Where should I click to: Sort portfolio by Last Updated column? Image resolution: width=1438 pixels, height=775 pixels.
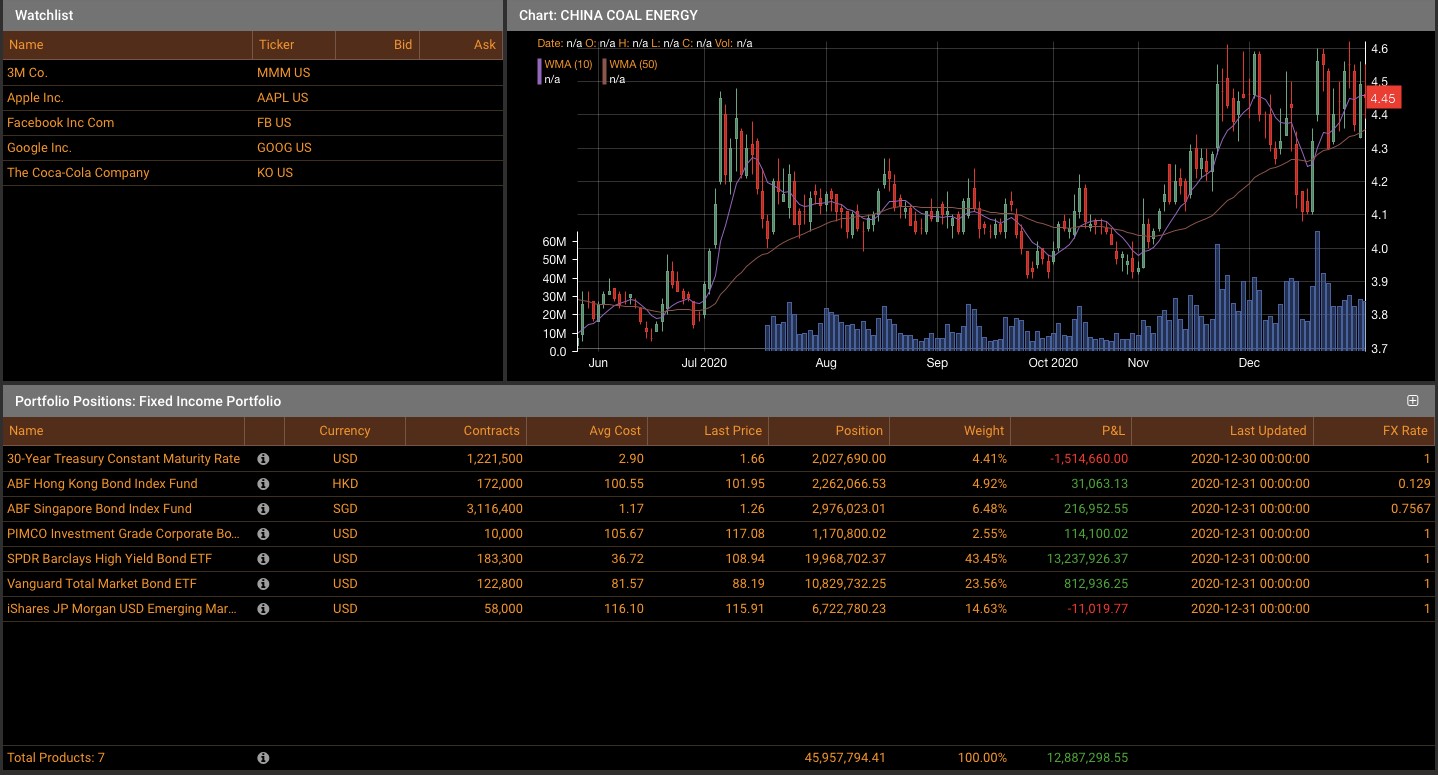pyautogui.click(x=1221, y=431)
